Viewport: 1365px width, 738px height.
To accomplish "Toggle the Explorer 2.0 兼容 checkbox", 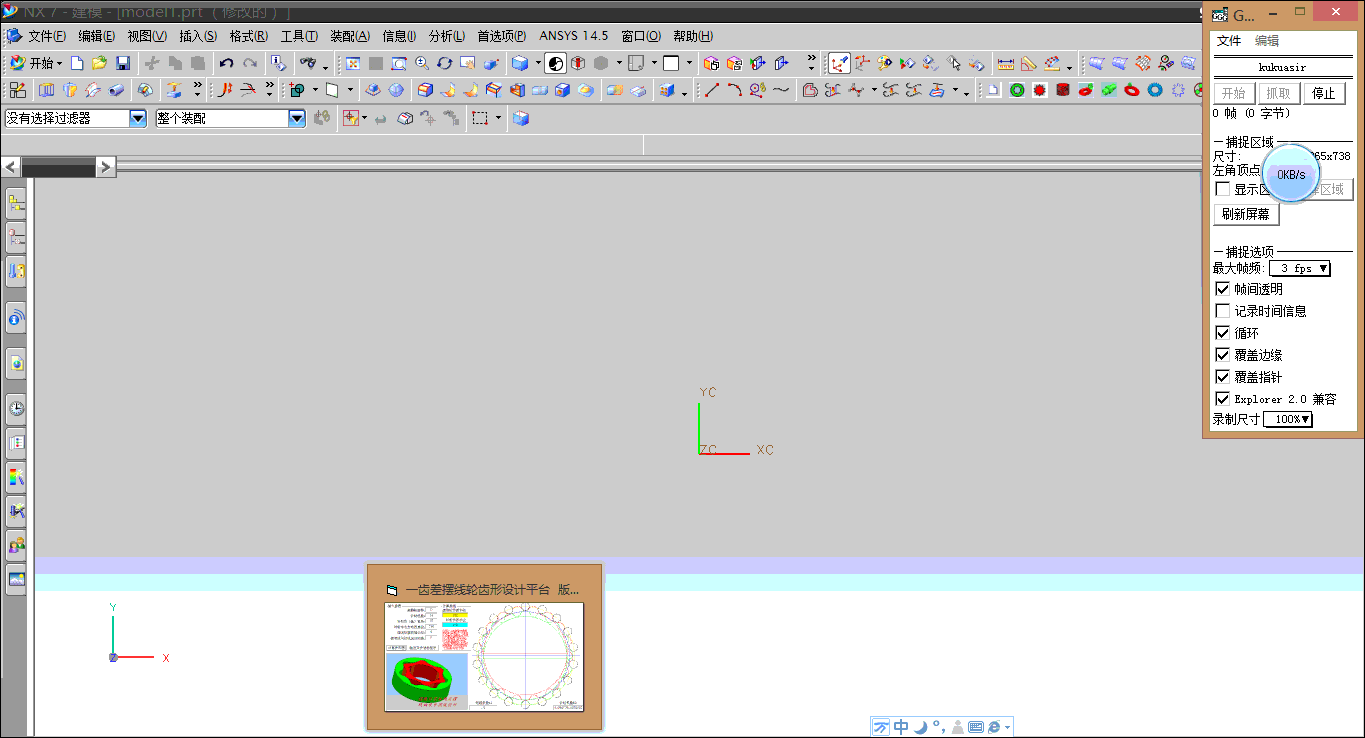I will tap(1222, 398).
